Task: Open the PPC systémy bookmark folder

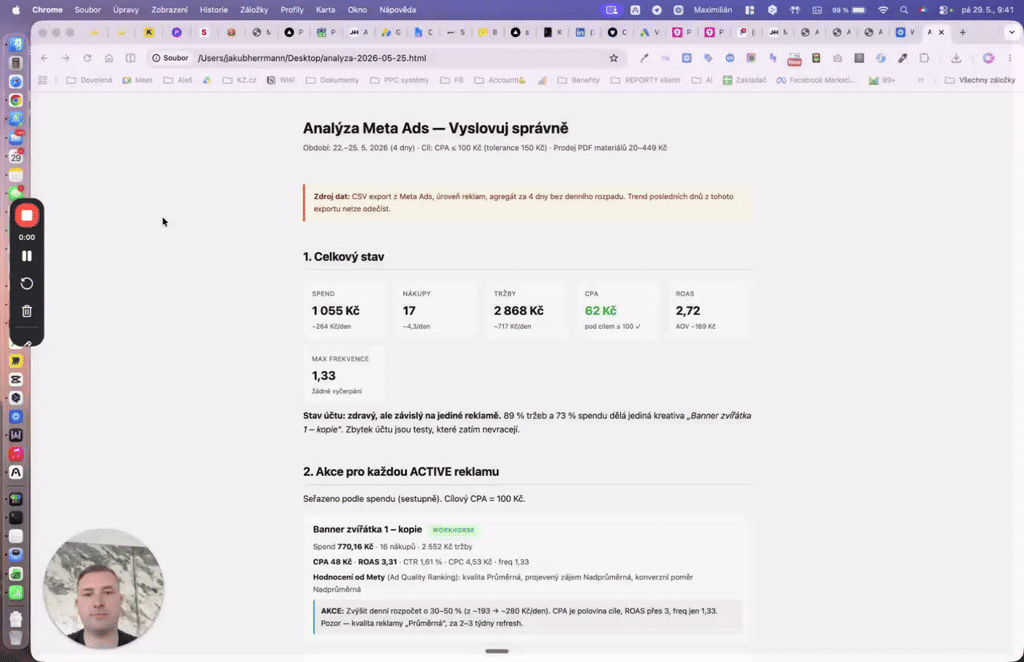Action: [x=399, y=80]
